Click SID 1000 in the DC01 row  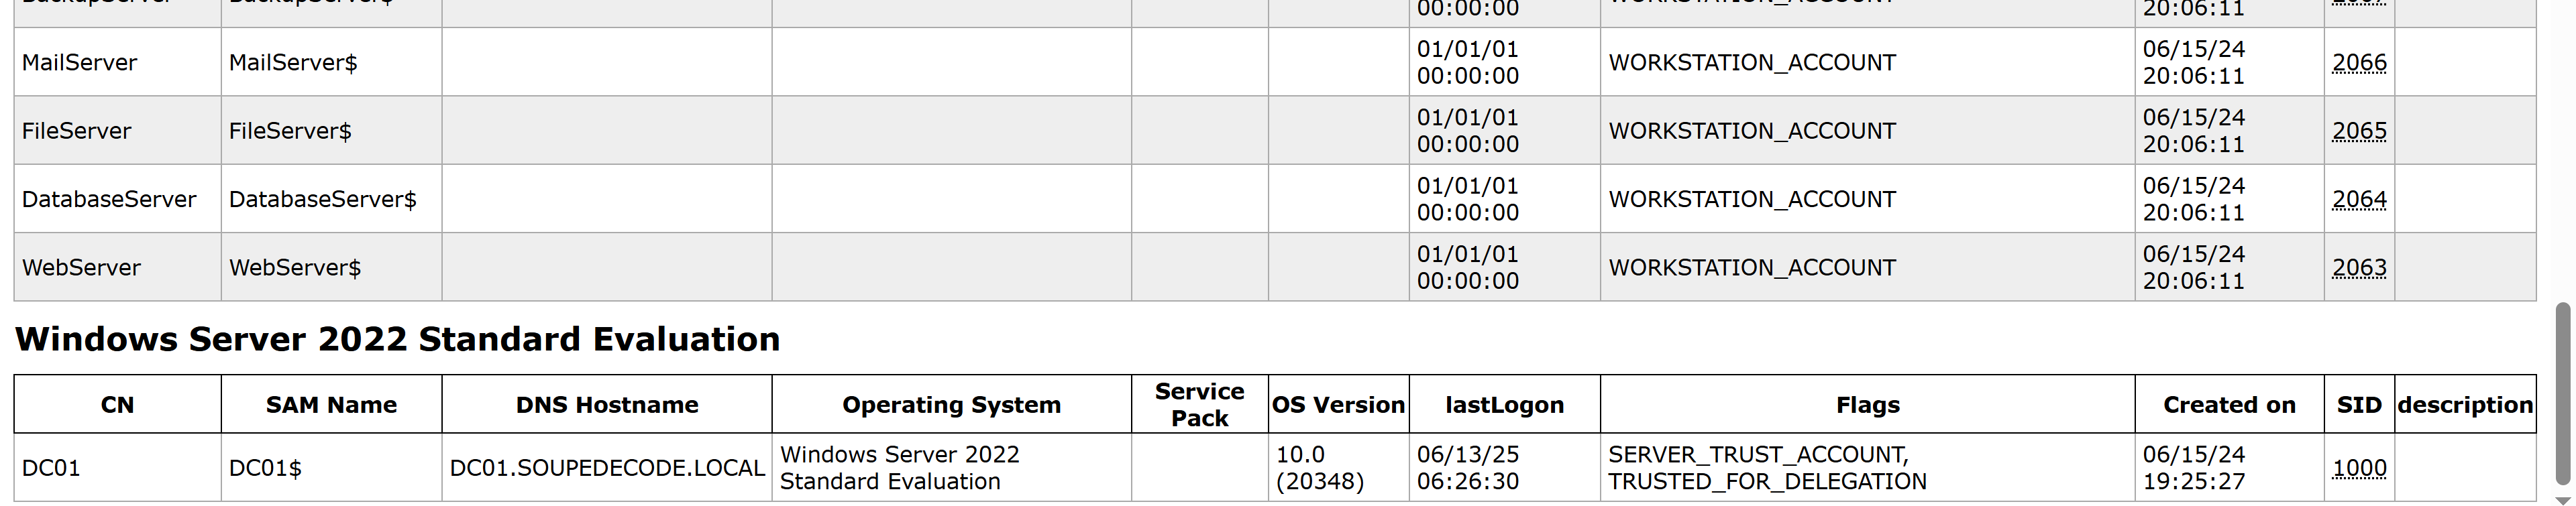tap(2359, 468)
